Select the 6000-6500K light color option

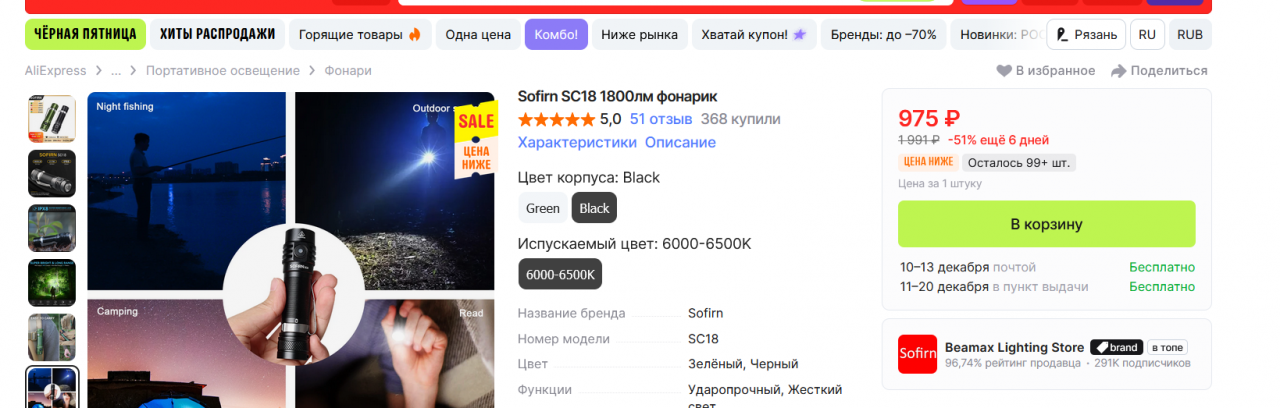pyautogui.click(x=560, y=274)
